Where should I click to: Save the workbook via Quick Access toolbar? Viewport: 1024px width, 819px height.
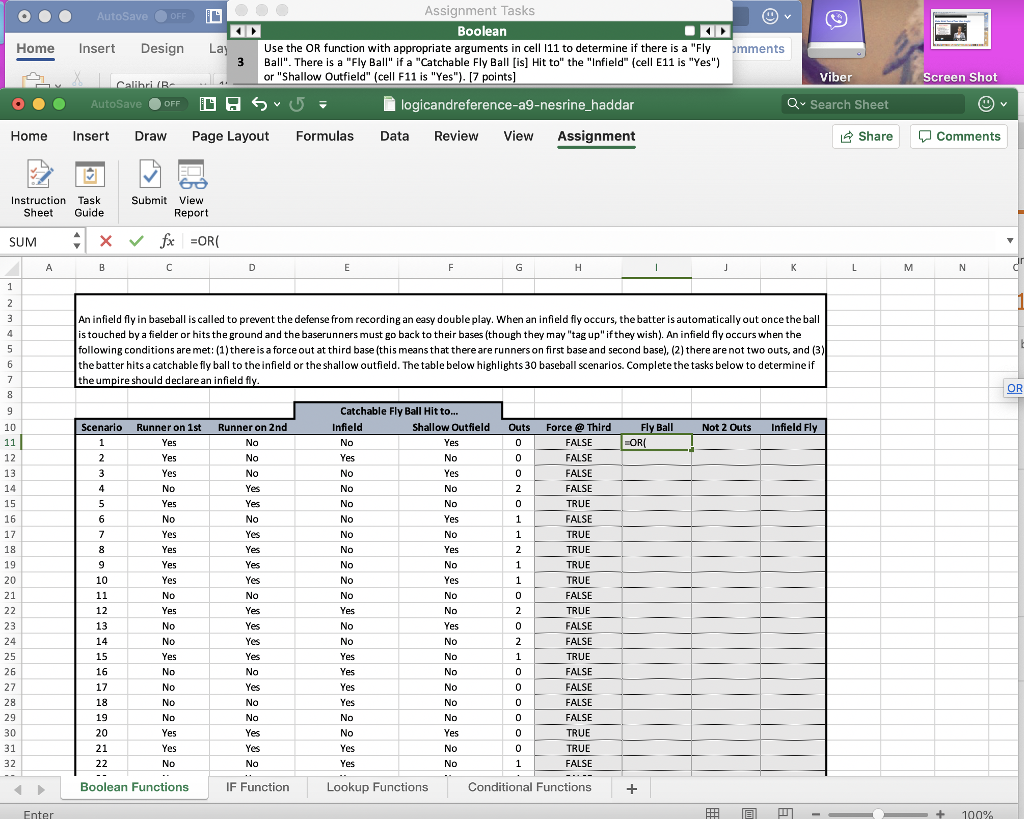click(234, 104)
